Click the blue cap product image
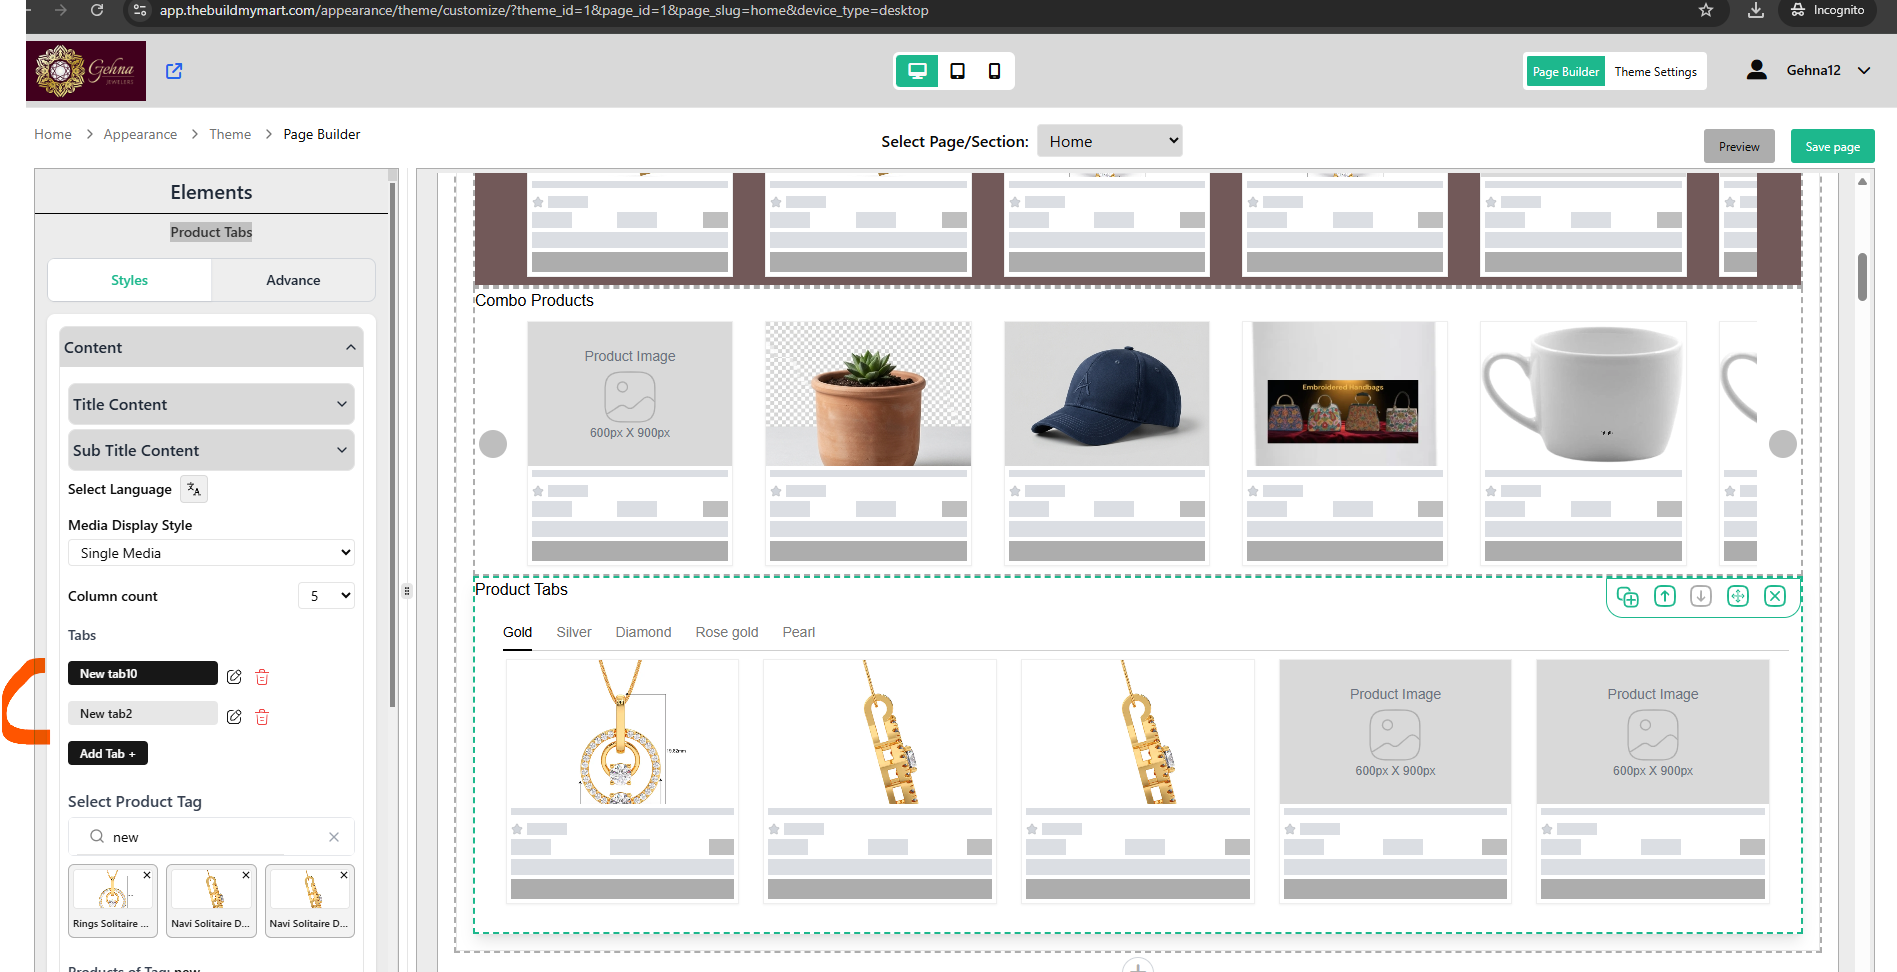The width and height of the screenshot is (1897, 972). (x=1107, y=394)
